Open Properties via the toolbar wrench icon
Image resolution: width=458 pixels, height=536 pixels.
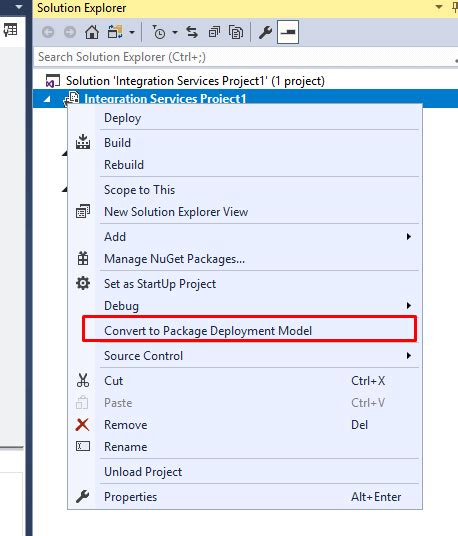pyautogui.click(x=265, y=32)
